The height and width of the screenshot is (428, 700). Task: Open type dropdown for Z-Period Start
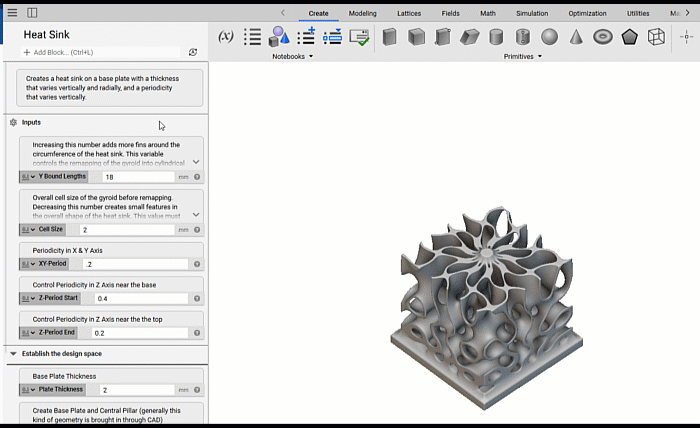point(28,298)
